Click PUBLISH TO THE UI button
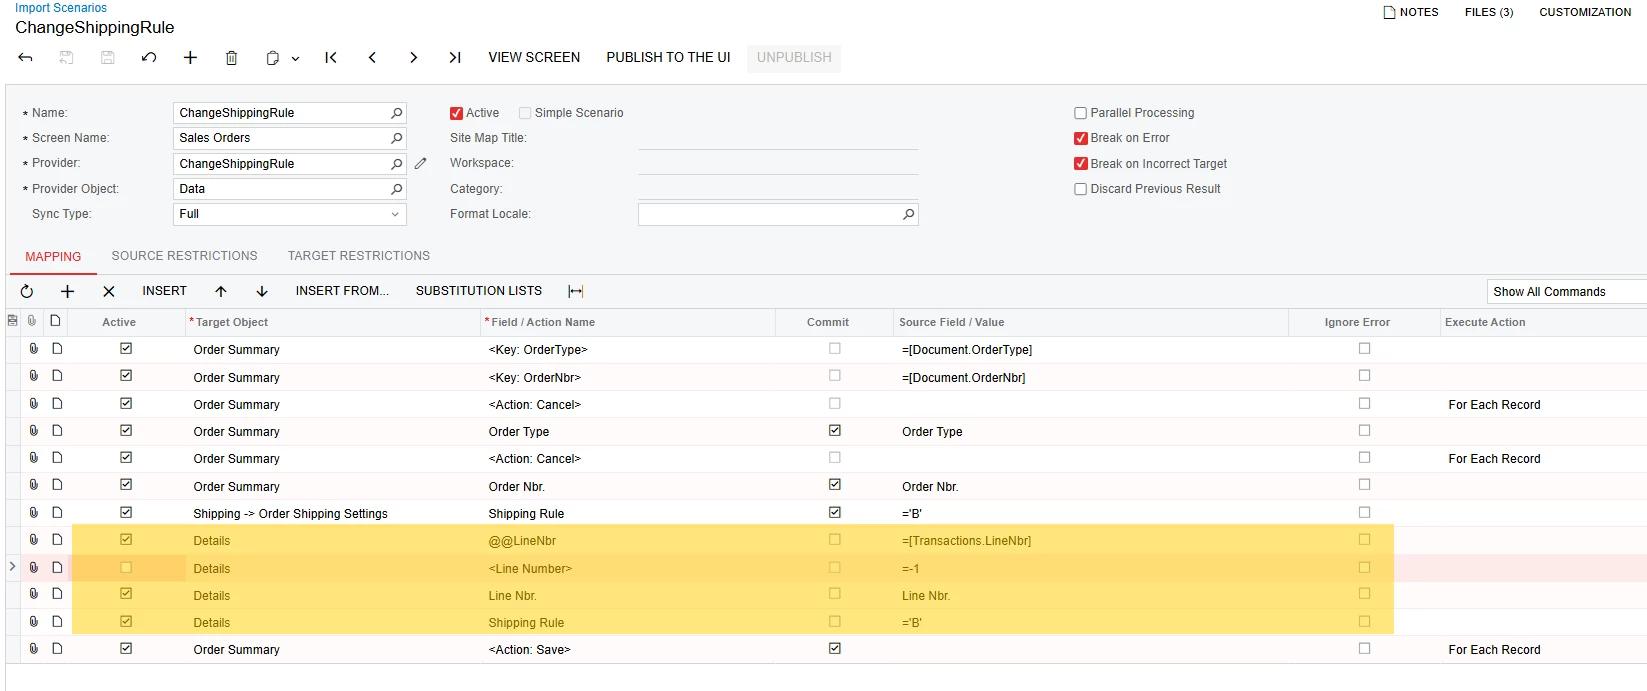1647x691 pixels. click(668, 58)
